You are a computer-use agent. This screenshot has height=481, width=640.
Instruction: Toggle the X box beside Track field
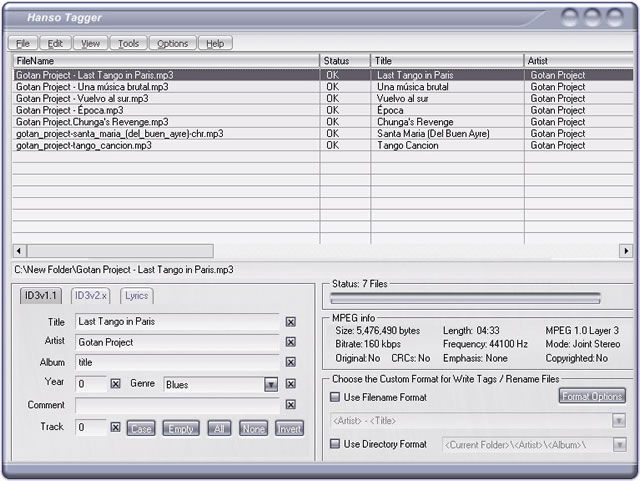point(115,427)
